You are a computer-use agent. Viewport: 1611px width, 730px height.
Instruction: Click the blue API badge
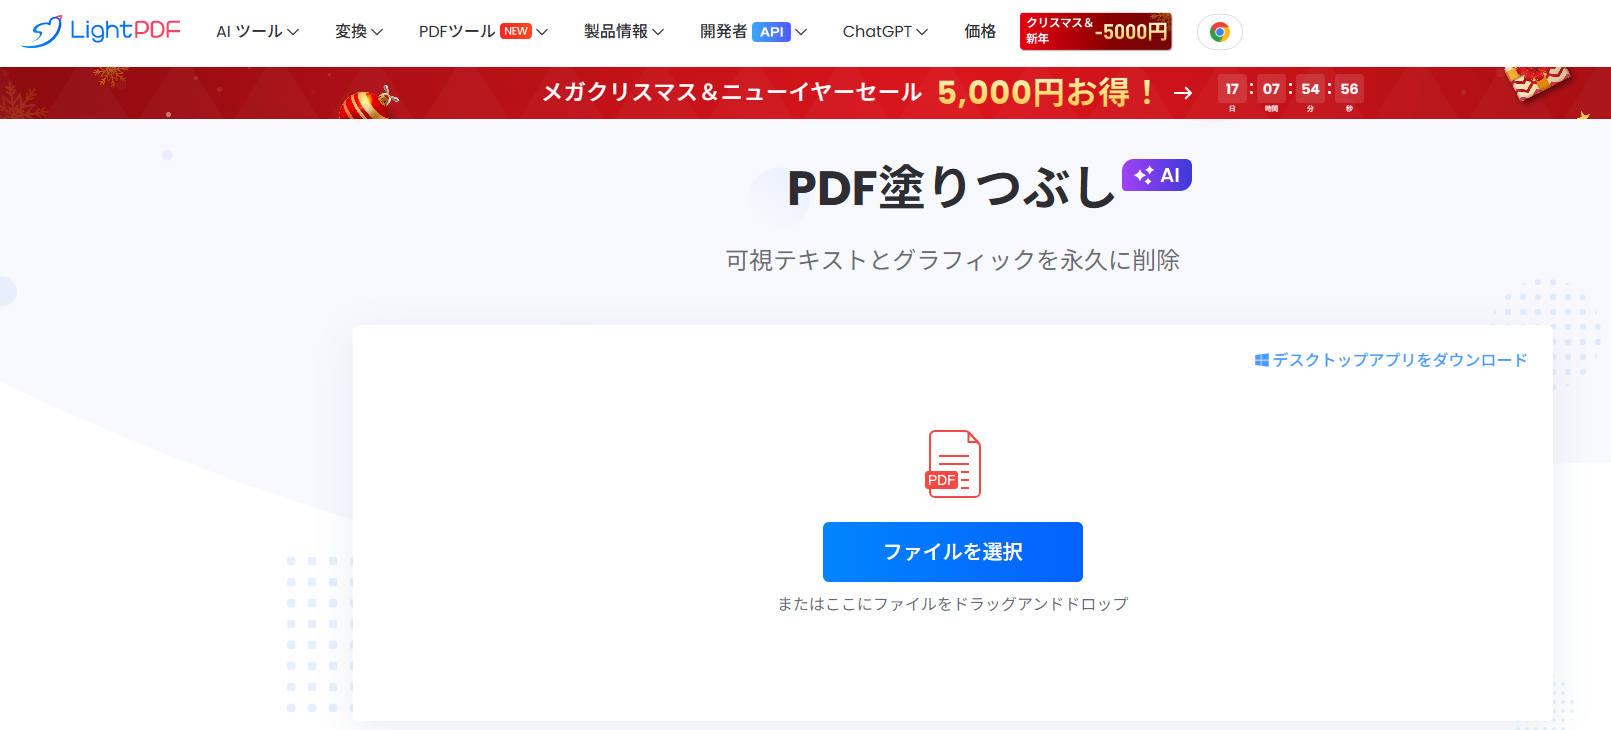(771, 32)
